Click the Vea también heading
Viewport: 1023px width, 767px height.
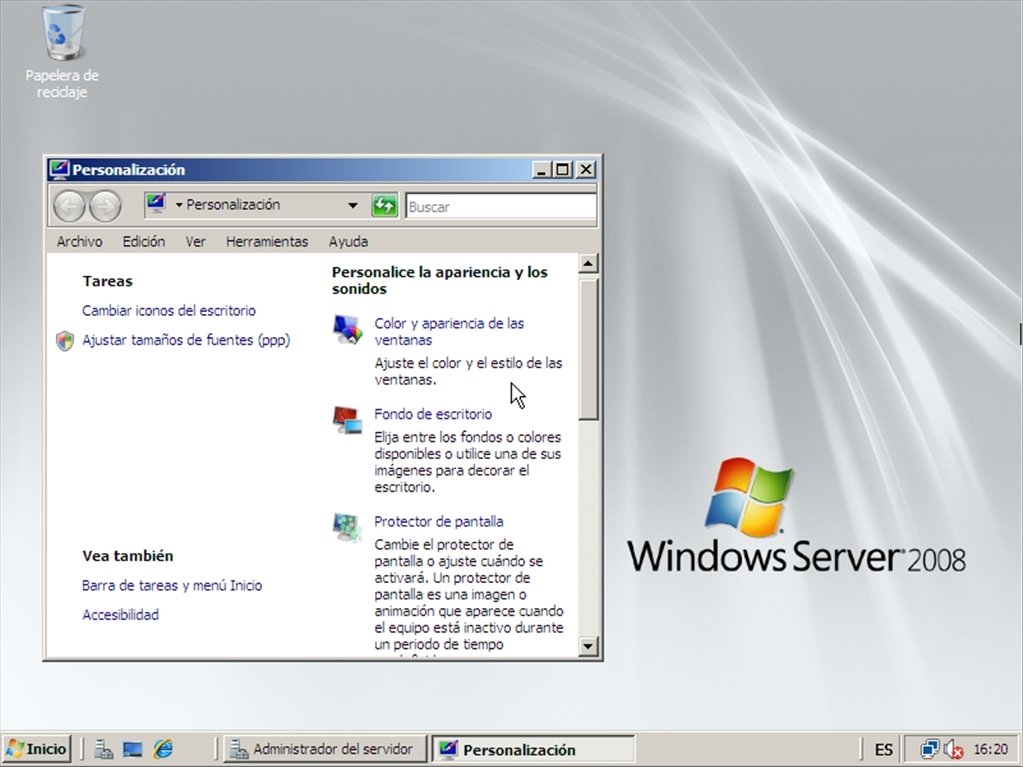coord(128,556)
